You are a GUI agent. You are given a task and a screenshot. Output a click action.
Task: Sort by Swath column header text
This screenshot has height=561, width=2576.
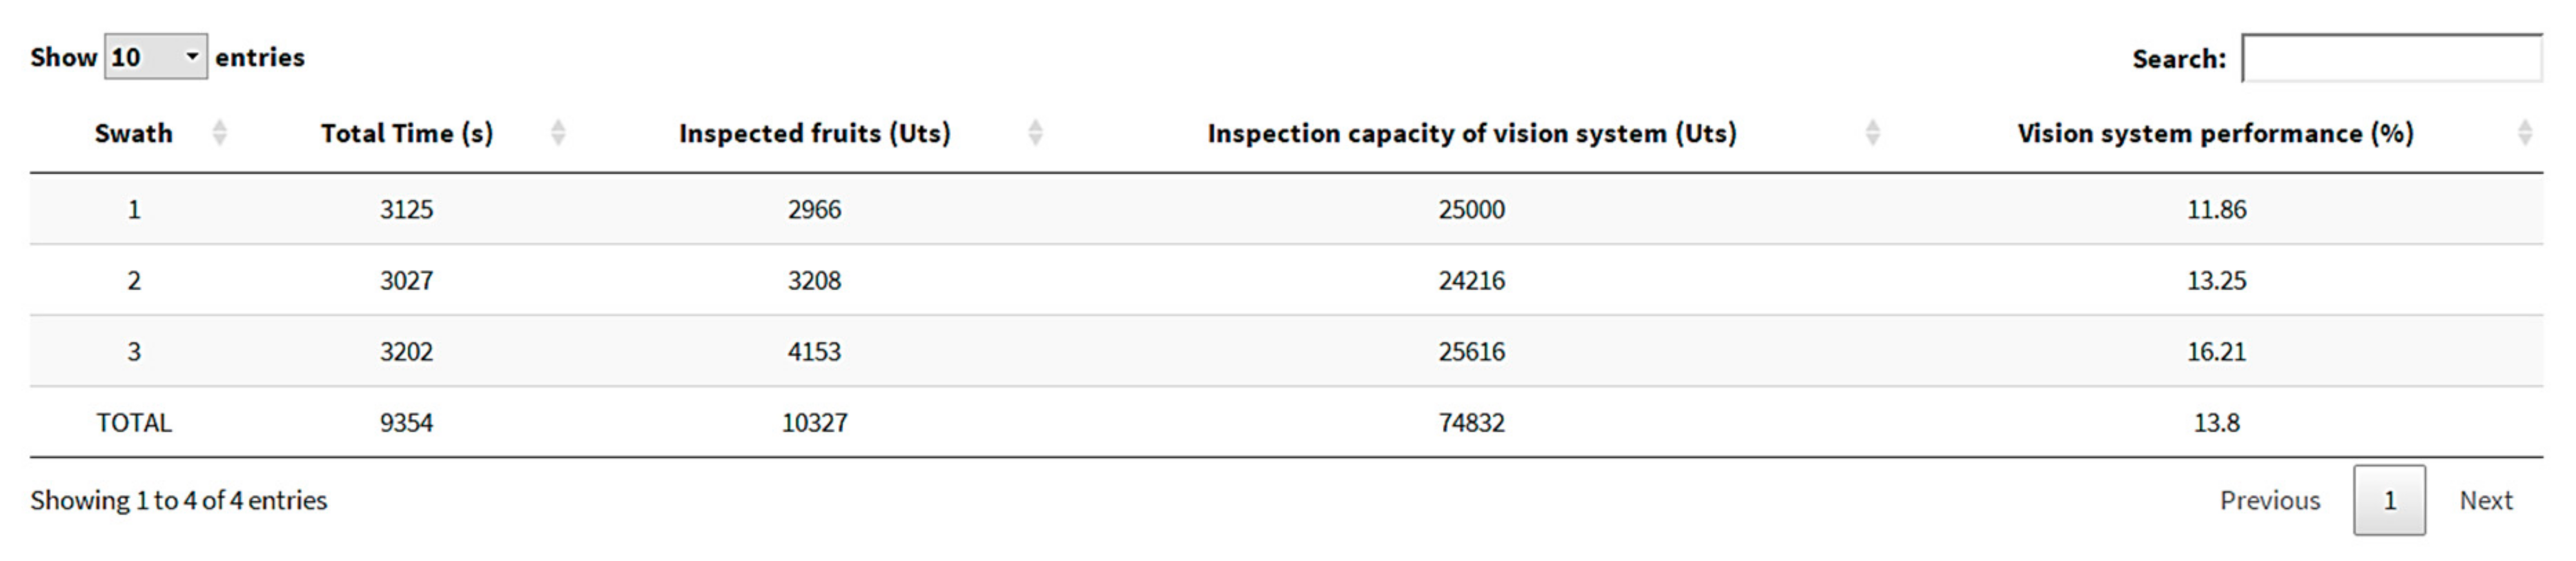[133, 133]
